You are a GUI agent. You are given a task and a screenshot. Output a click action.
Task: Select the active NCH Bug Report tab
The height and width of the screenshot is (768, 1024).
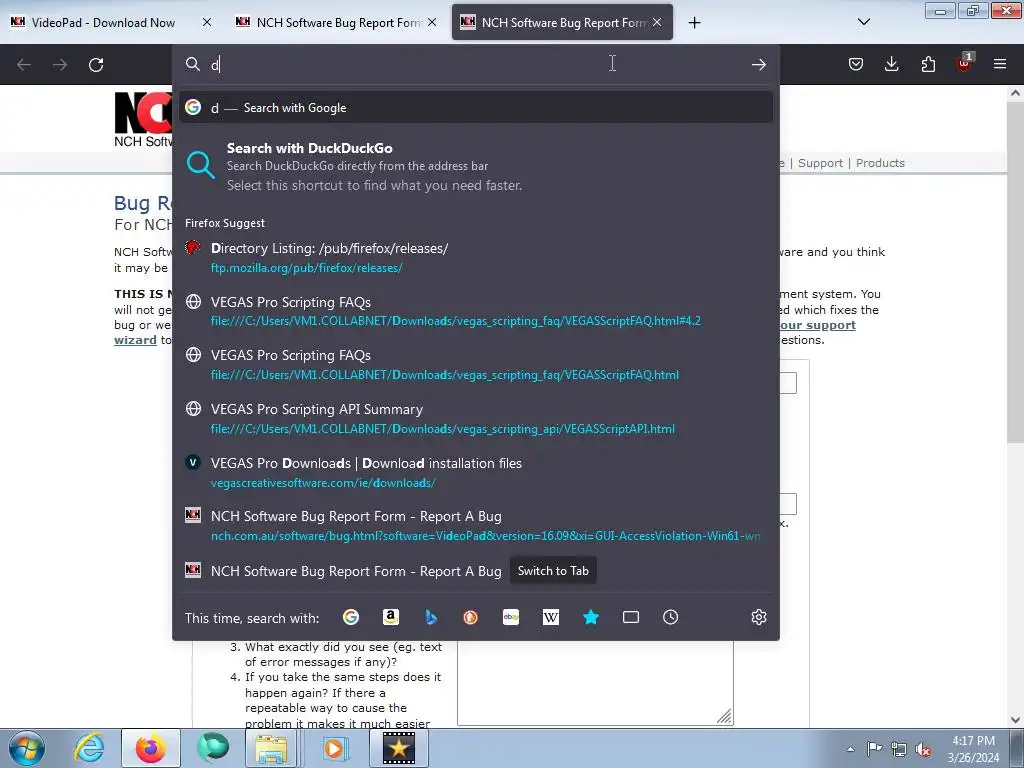coord(562,22)
